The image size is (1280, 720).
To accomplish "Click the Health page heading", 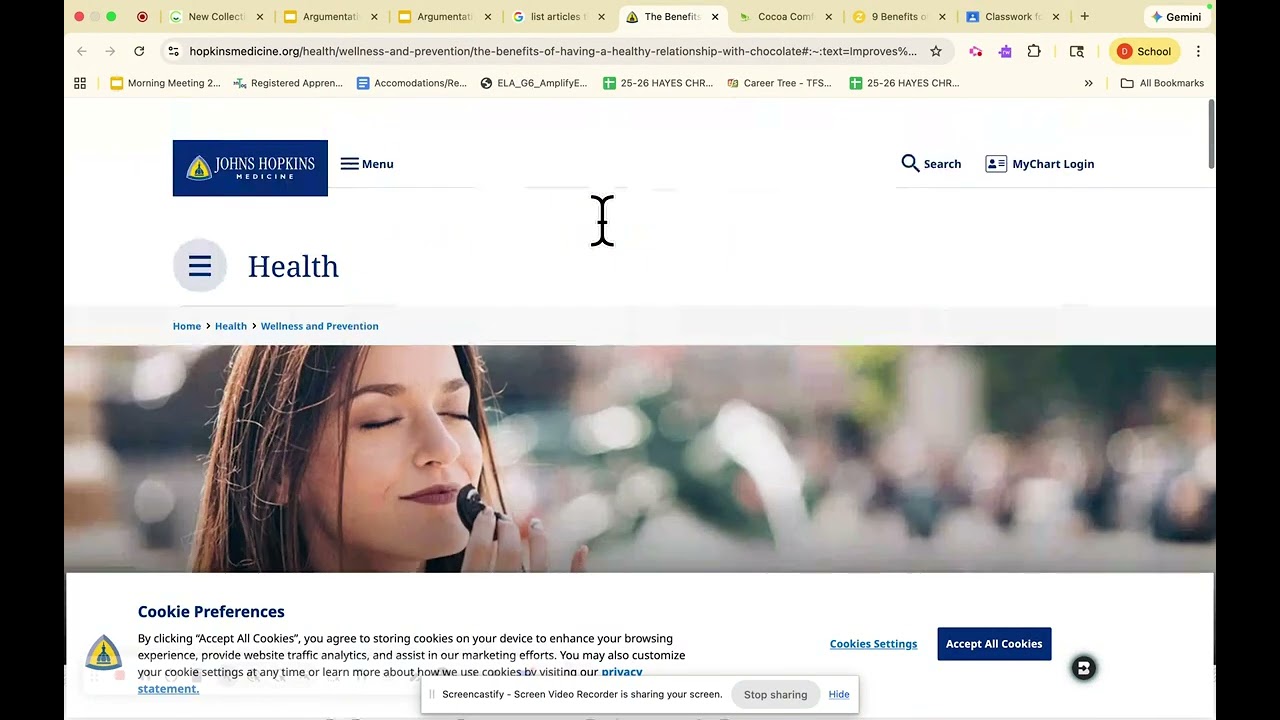I will pos(293,266).
